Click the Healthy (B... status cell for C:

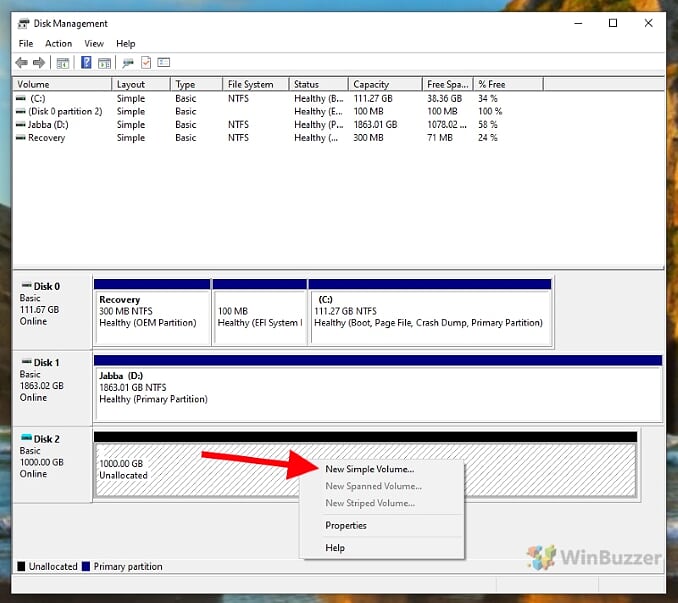click(x=319, y=99)
